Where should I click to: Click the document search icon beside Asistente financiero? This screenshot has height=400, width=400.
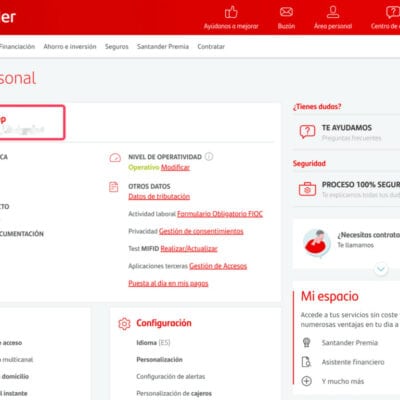click(x=306, y=362)
